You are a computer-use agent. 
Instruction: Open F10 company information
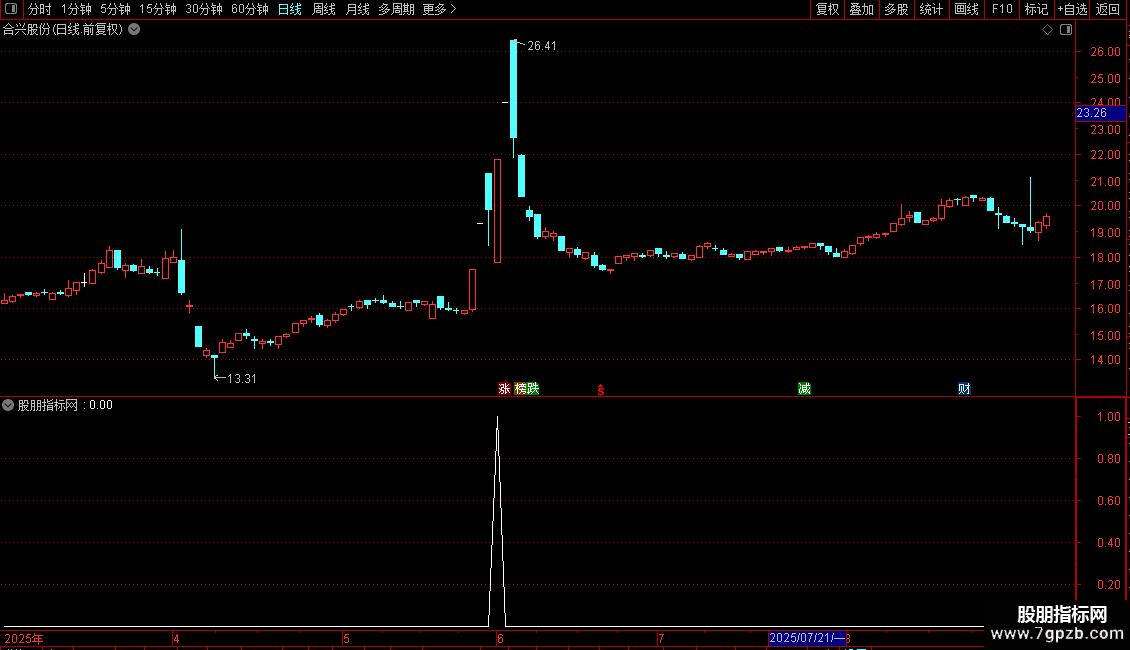(1002, 9)
